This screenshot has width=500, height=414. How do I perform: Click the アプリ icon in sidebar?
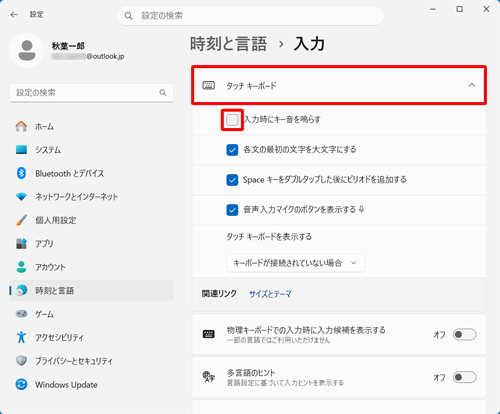click(x=21, y=243)
